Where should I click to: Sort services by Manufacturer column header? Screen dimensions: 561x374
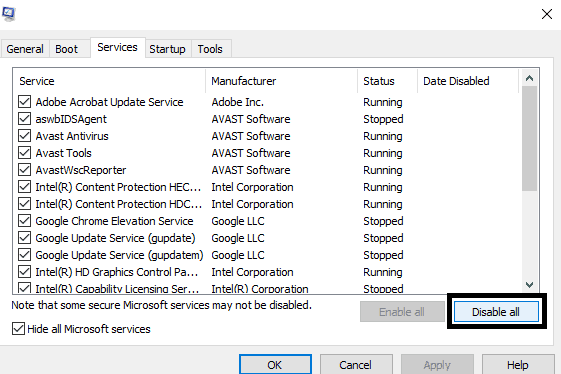(281, 81)
